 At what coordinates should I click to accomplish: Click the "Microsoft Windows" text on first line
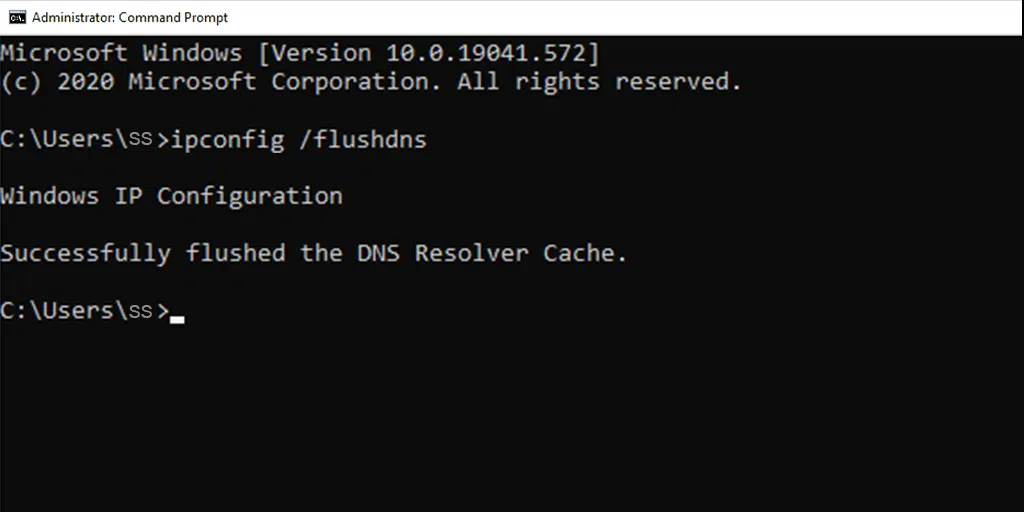[x=121, y=53]
